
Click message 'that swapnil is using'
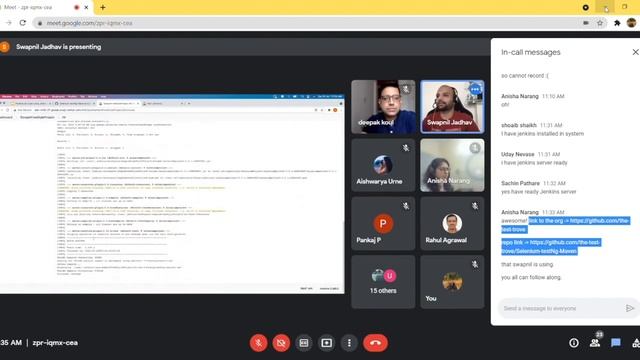(527, 264)
